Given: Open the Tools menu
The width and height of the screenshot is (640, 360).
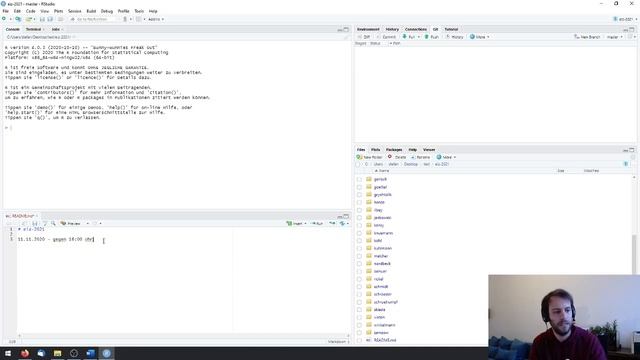Looking at the screenshot, I should click(x=139, y=11).
